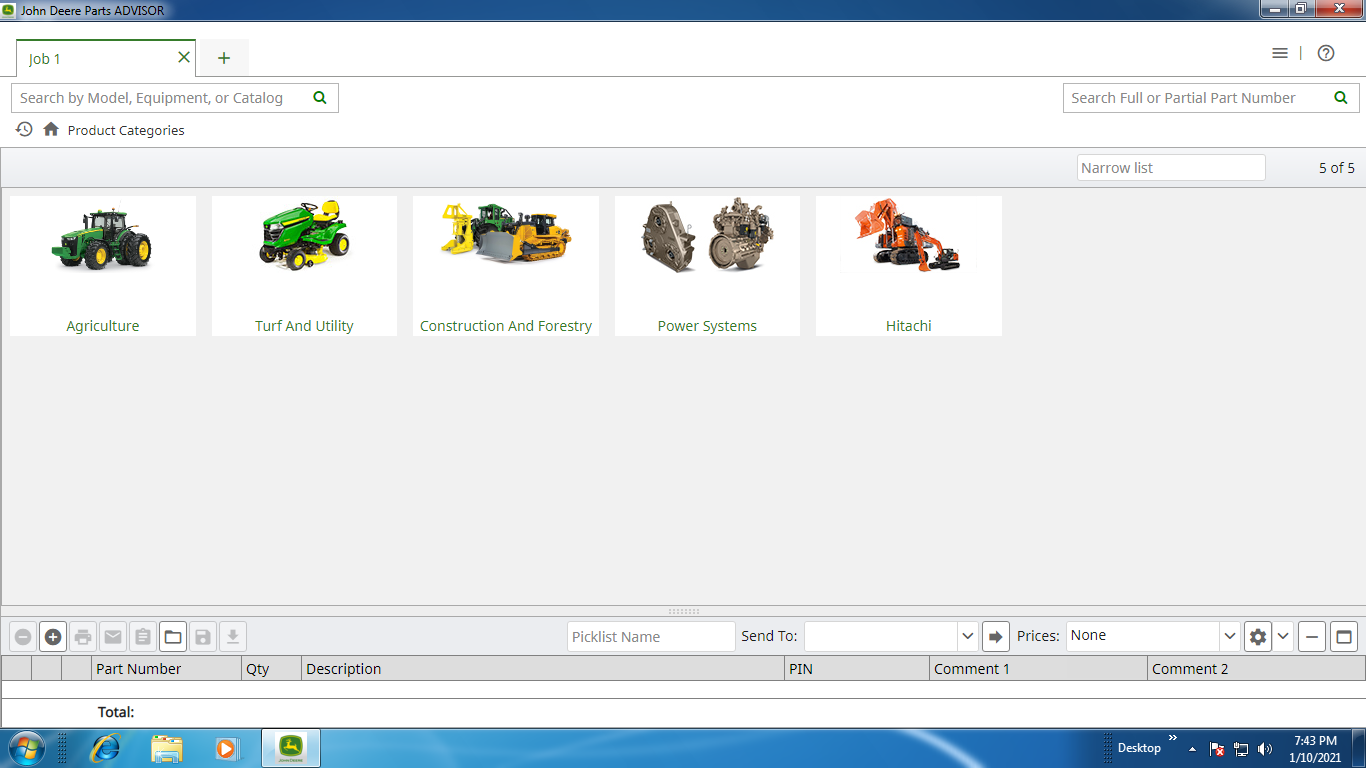
Task: Expand the arrow next to the settings gear
Action: pos(1284,636)
